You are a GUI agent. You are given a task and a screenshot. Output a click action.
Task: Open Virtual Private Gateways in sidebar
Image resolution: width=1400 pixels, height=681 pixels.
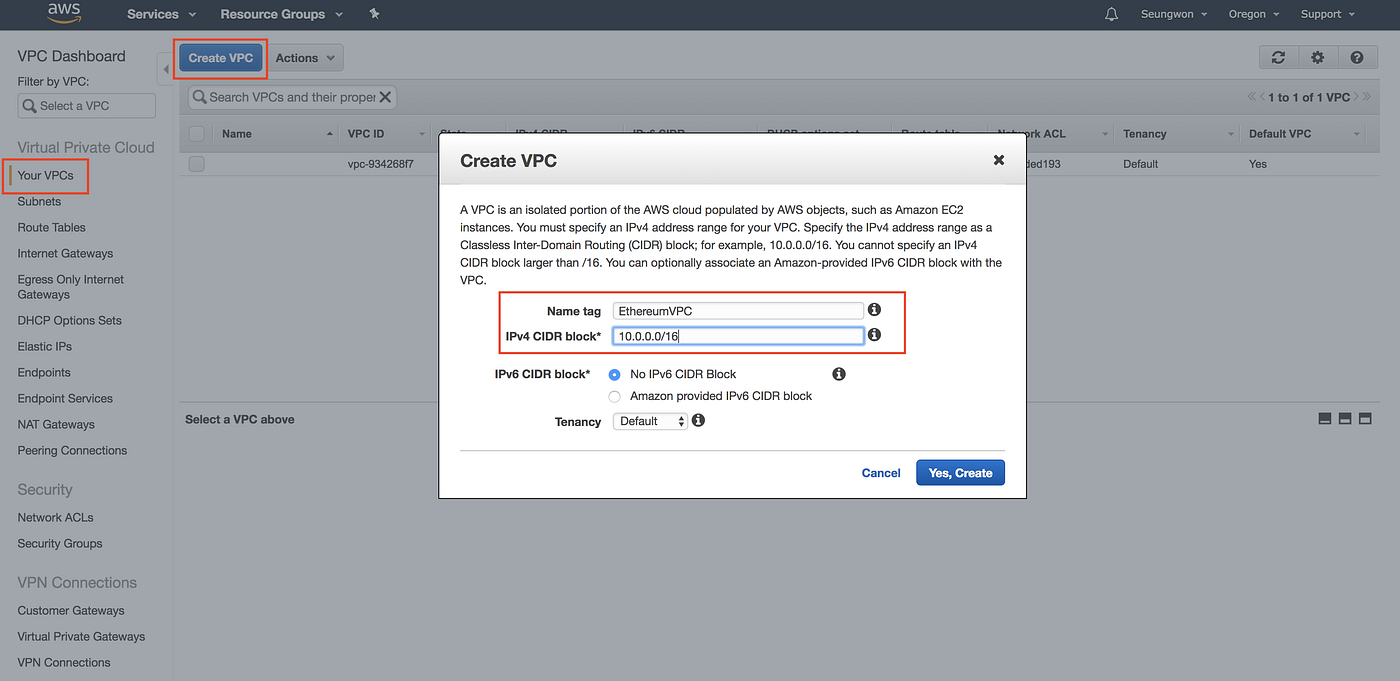(x=81, y=636)
